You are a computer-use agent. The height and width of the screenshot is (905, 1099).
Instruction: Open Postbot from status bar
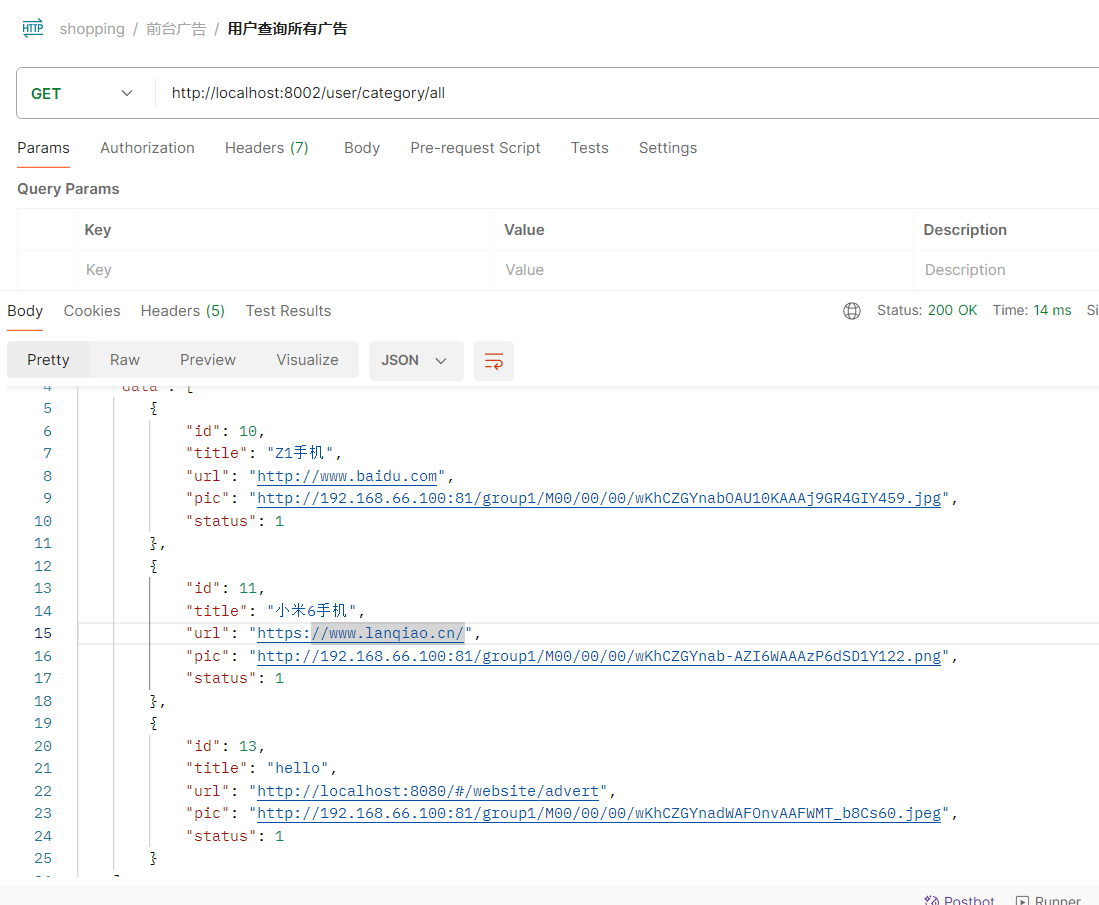click(959, 900)
